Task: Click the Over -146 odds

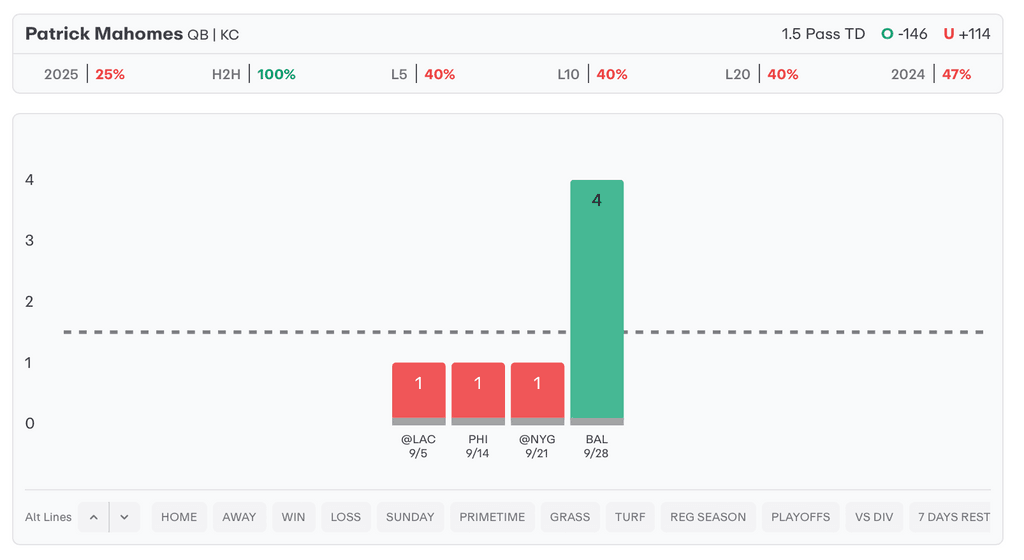Action: (904, 34)
